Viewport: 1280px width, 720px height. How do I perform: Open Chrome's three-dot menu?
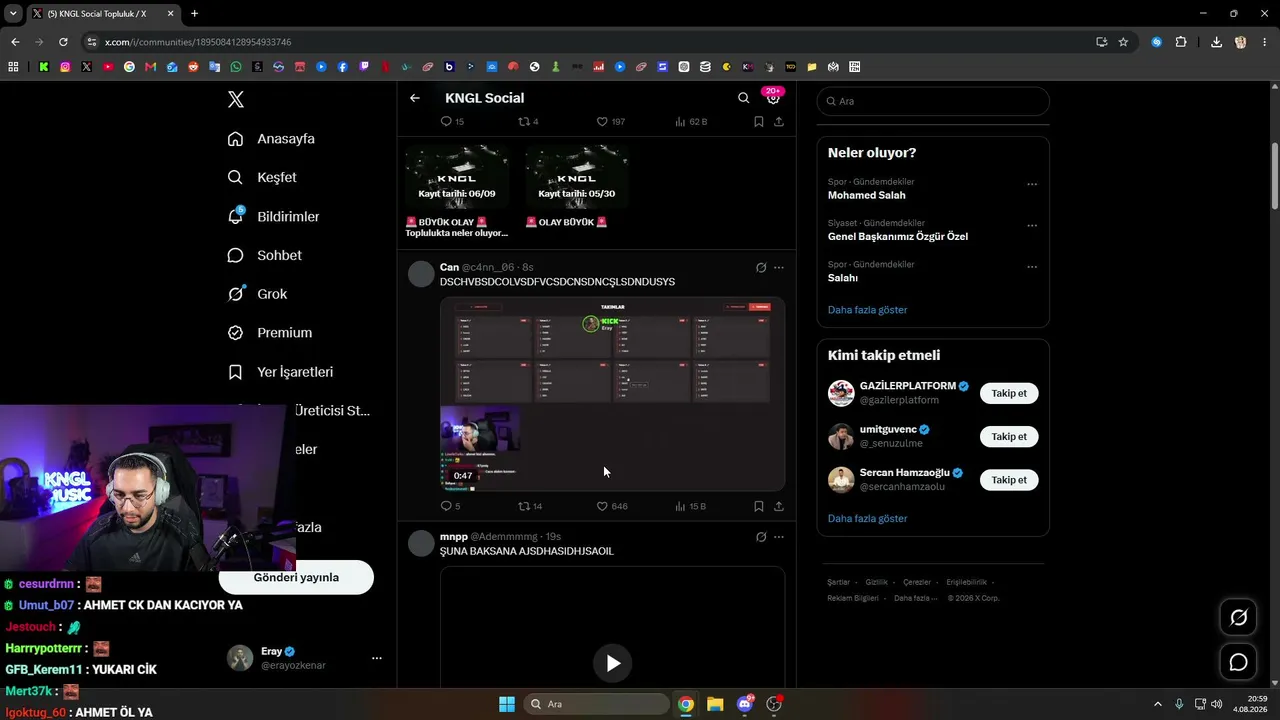(1264, 42)
